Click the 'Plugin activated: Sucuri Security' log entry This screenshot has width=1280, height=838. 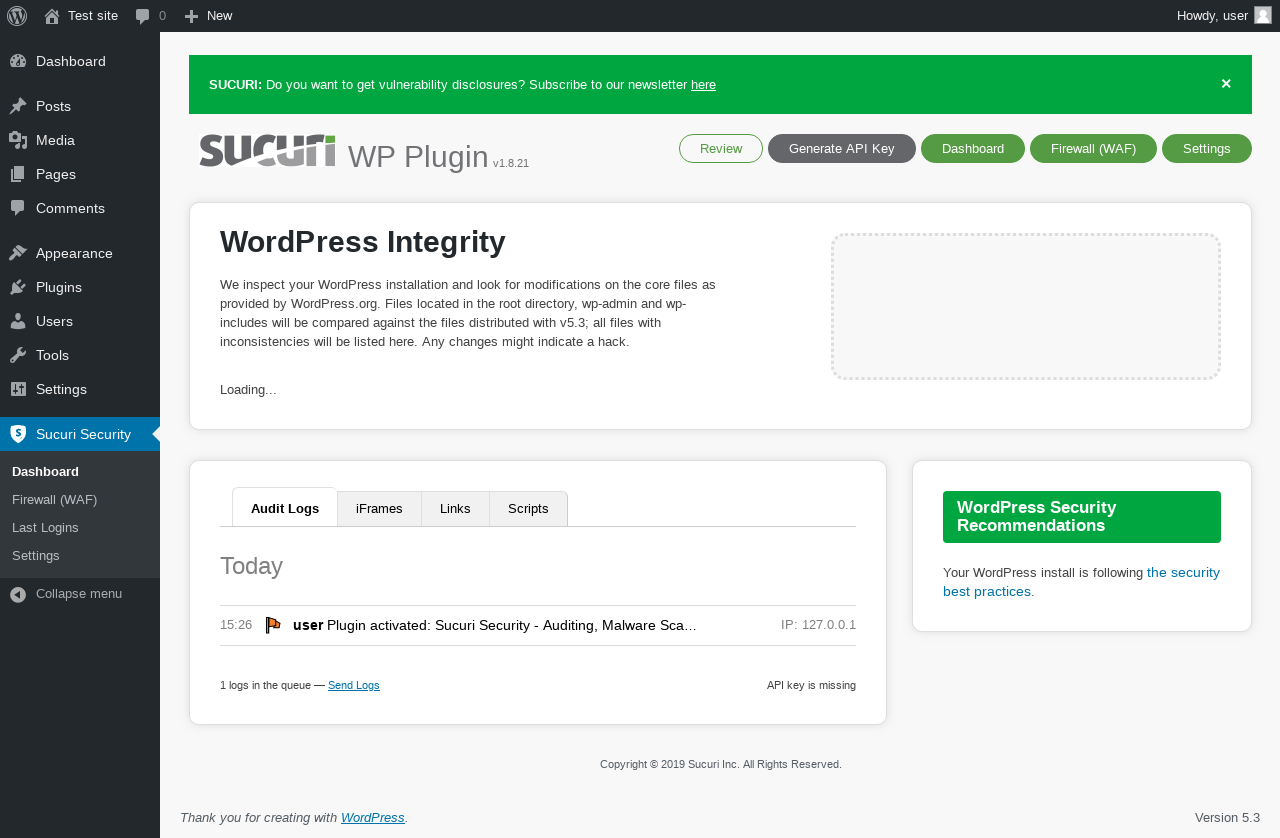[511, 625]
